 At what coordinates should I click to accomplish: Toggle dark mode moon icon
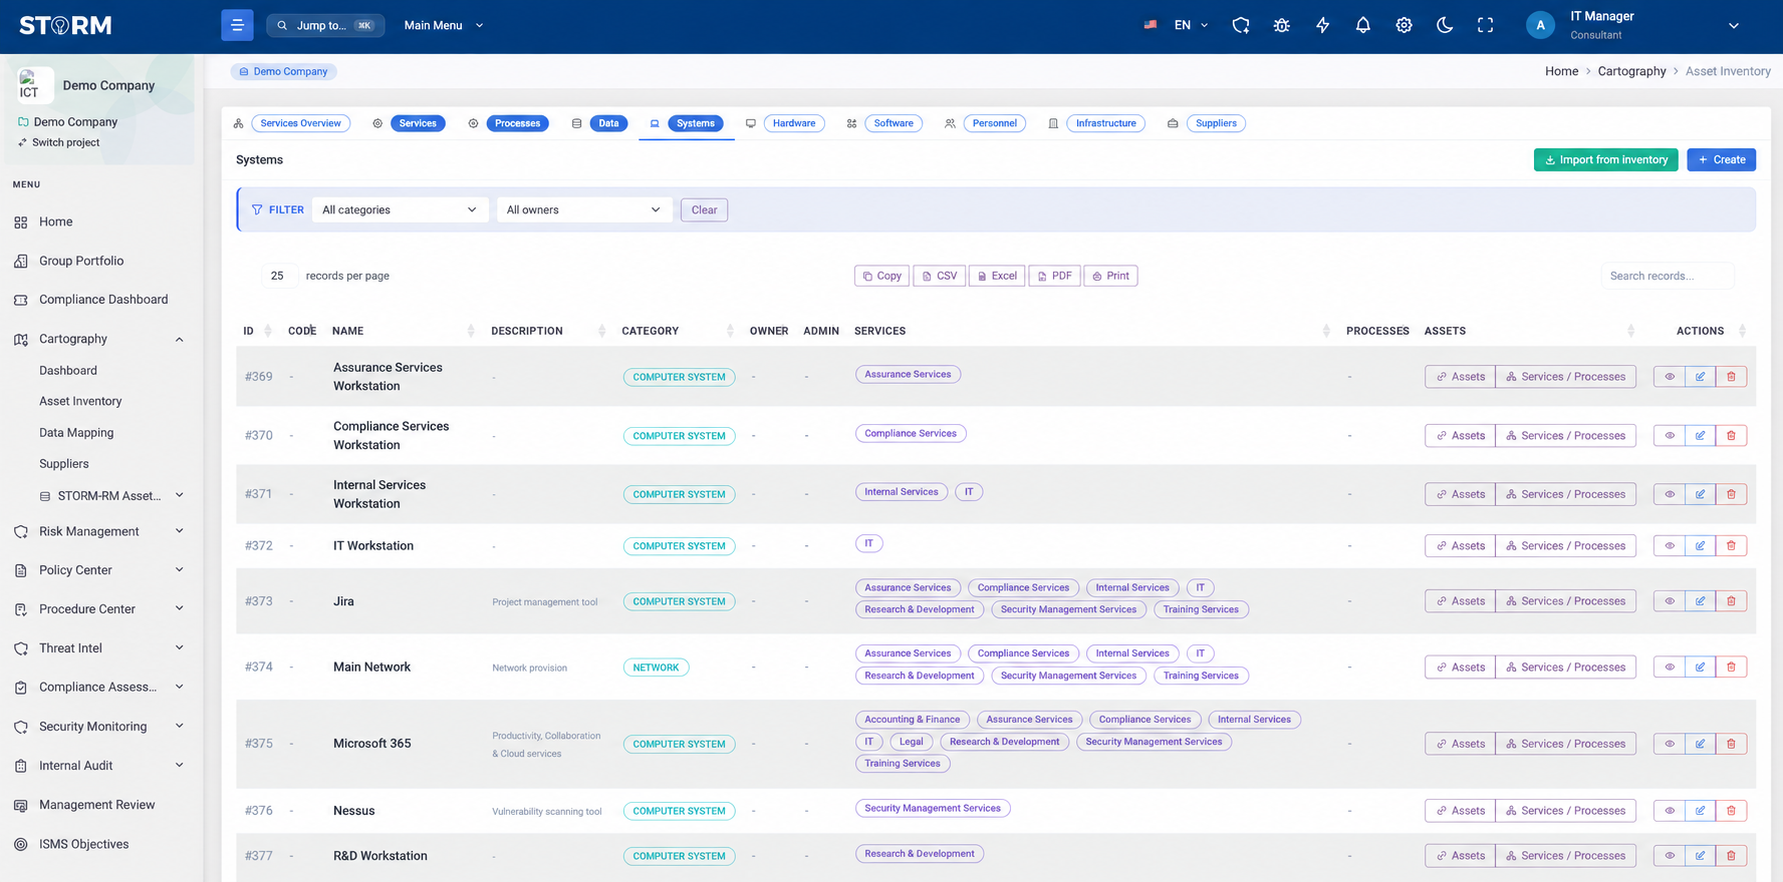[x=1445, y=25]
